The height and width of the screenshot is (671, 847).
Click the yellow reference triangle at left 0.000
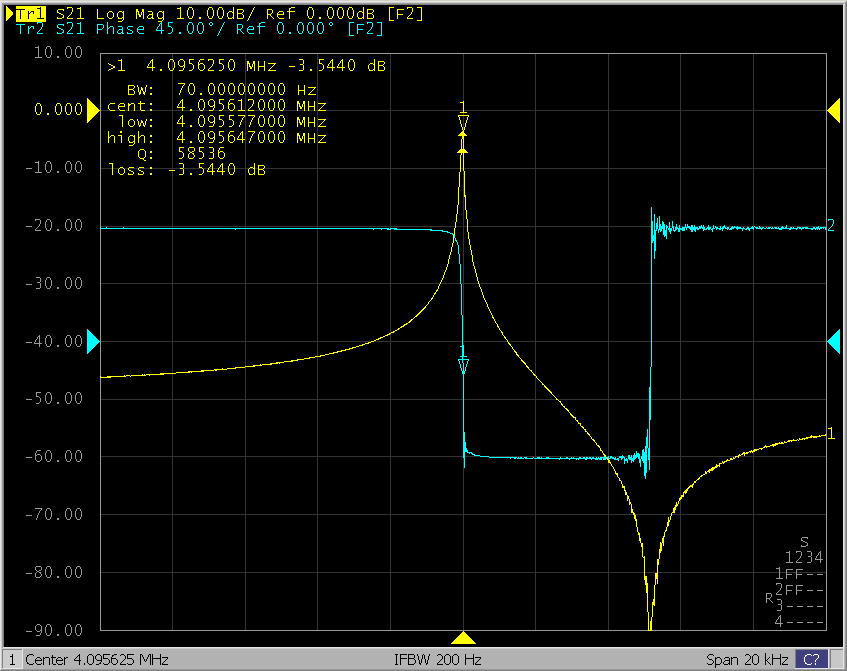coord(94,110)
